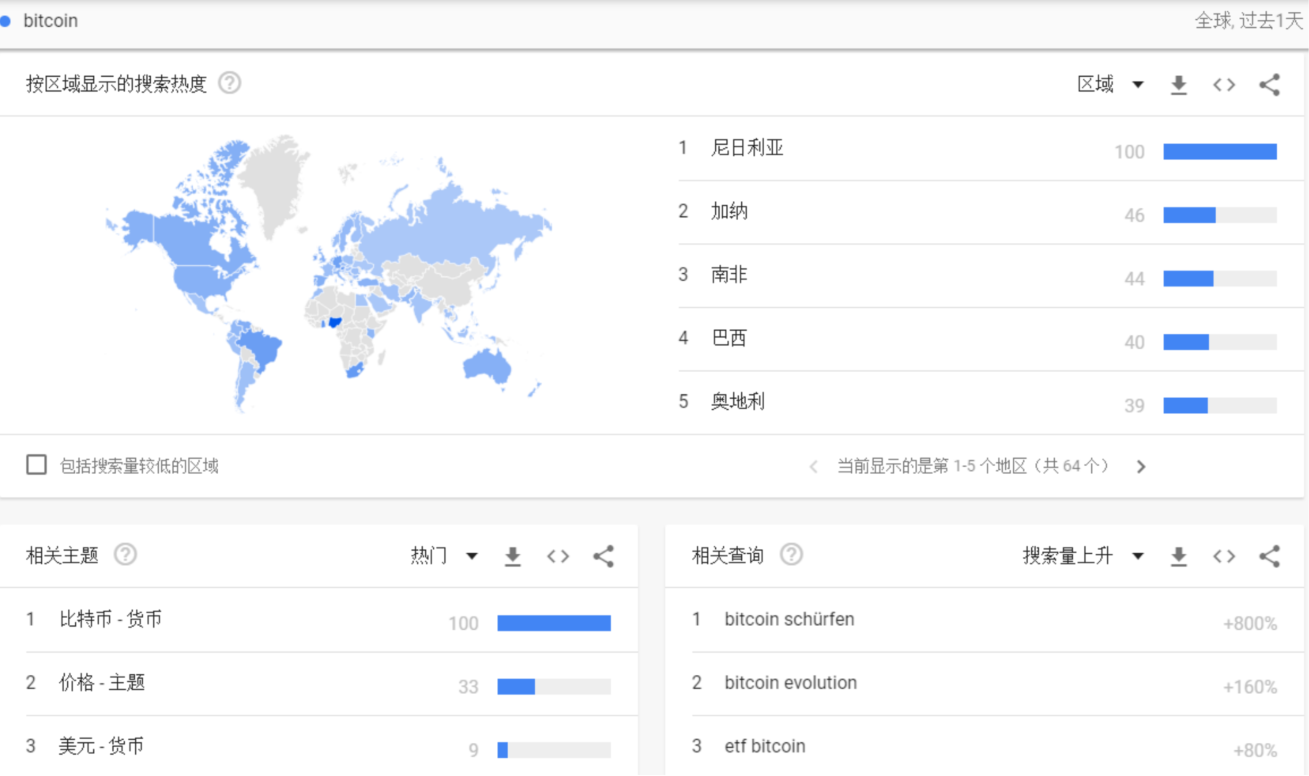Image resolution: width=1309 pixels, height=776 pixels.
Task: Open embed code for 相关查询 panel
Action: pyautogui.click(x=1224, y=556)
